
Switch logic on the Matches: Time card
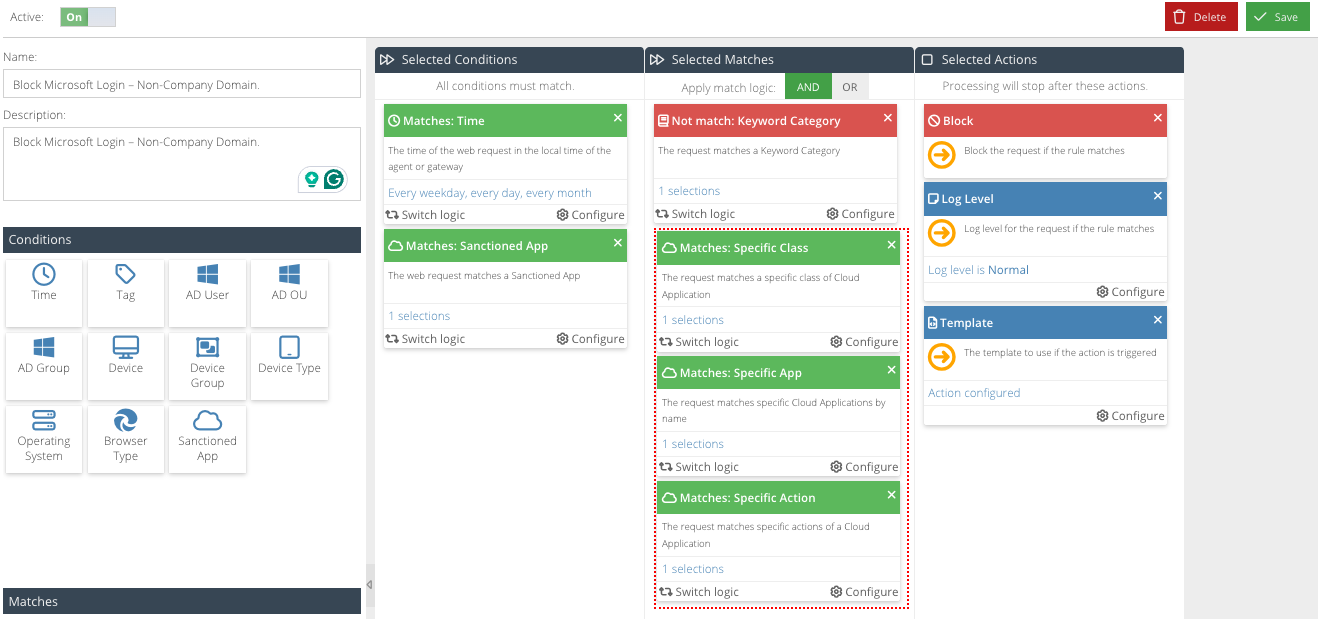[425, 214]
